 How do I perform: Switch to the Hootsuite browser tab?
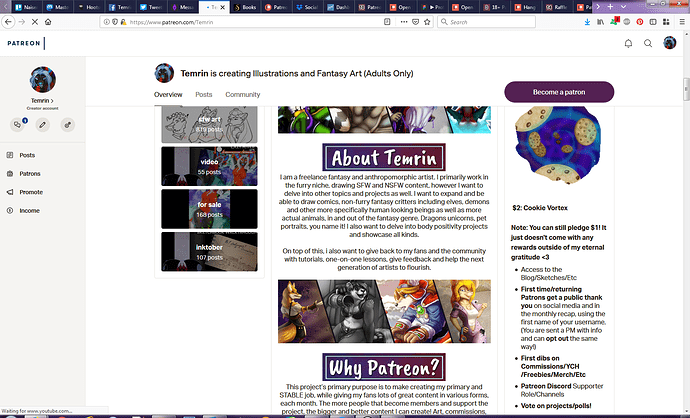pos(90,7)
